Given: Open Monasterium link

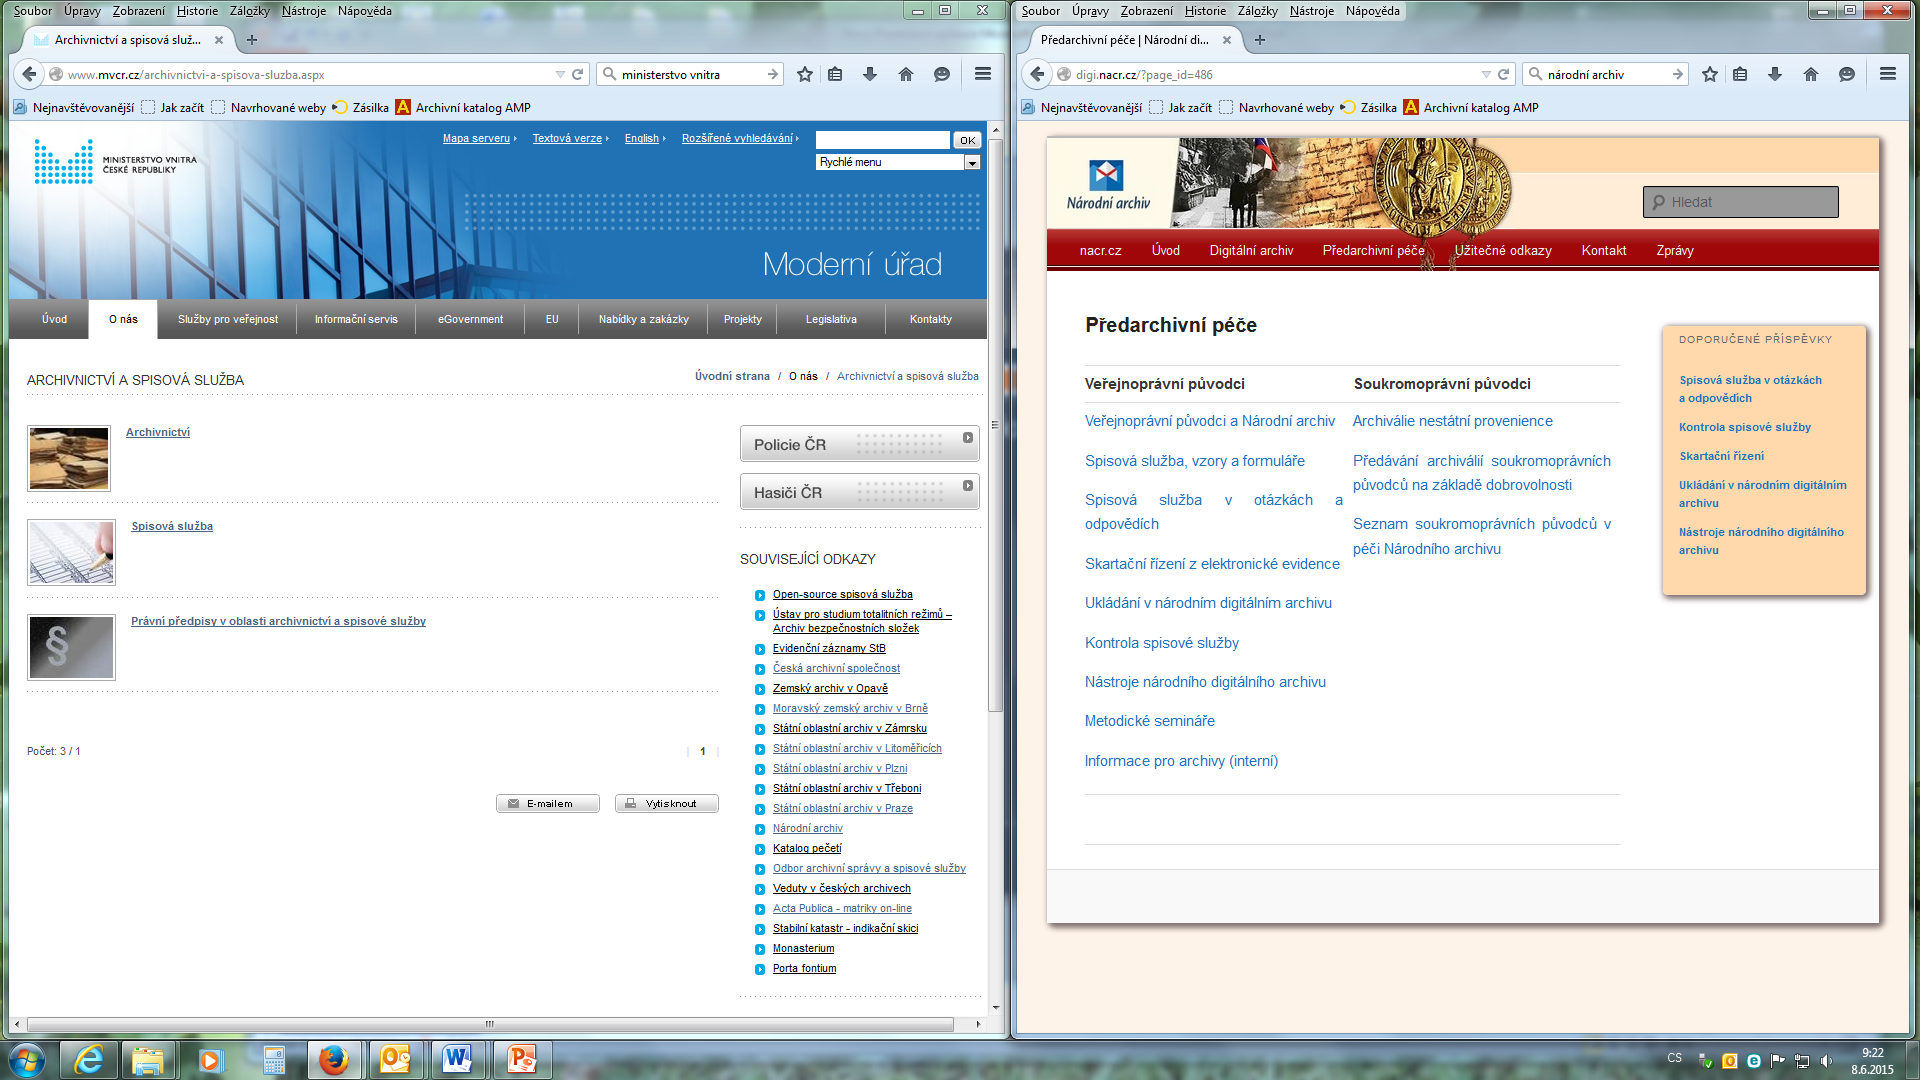Looking at the screenshot, I should [x=803, y=948].
